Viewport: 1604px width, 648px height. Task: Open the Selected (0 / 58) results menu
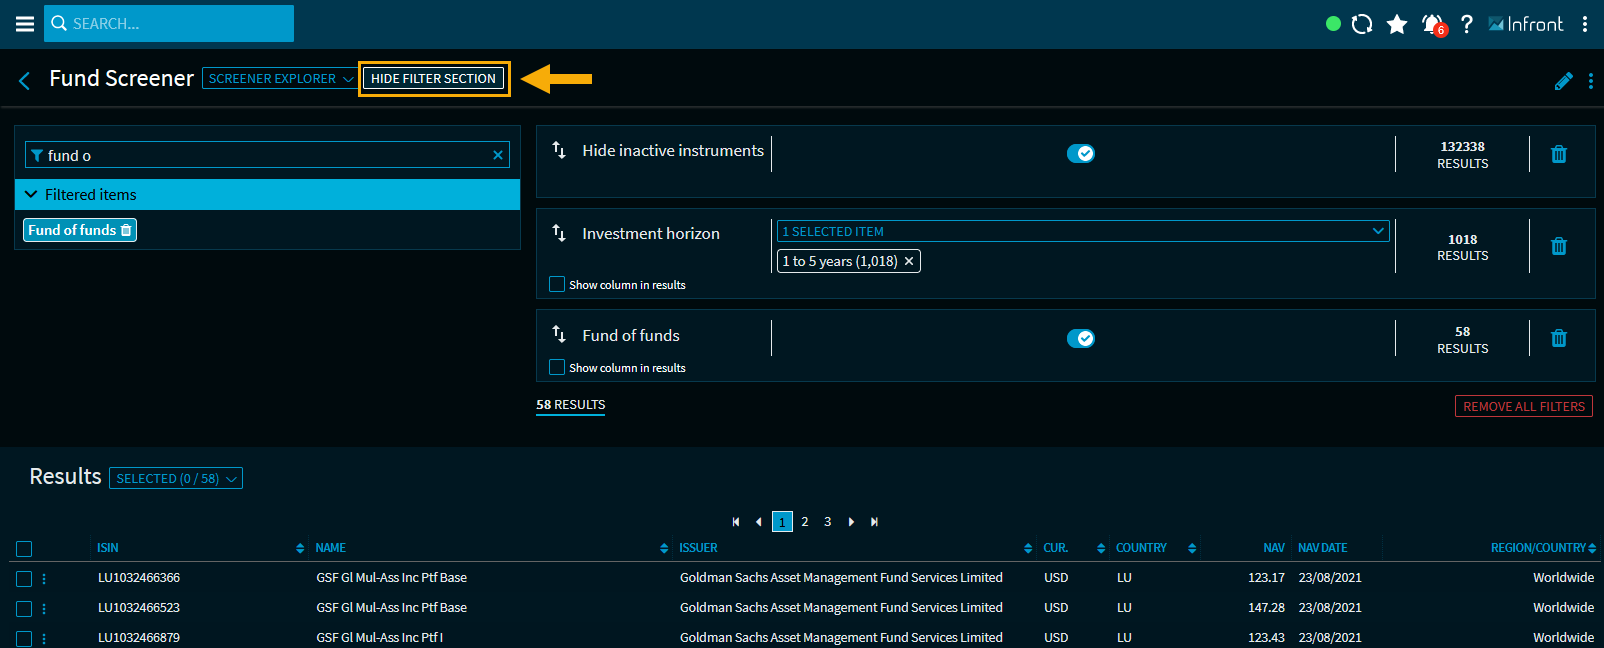tap(176, 478)
